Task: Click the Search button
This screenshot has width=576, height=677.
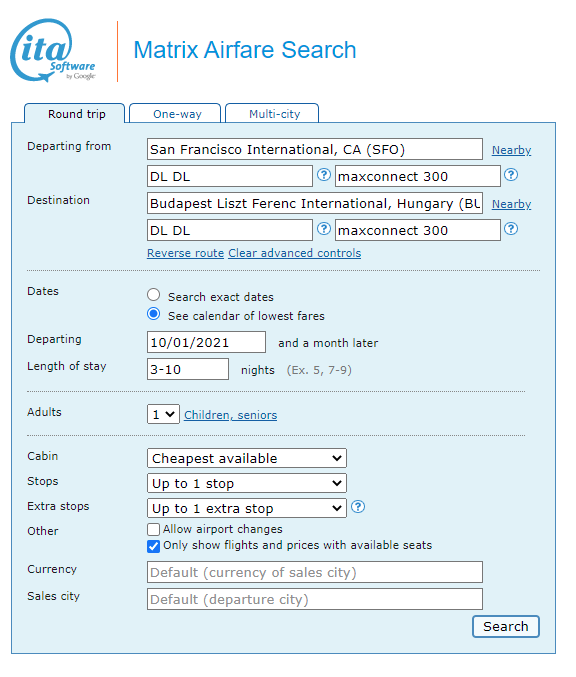Action: coord(506,626)
